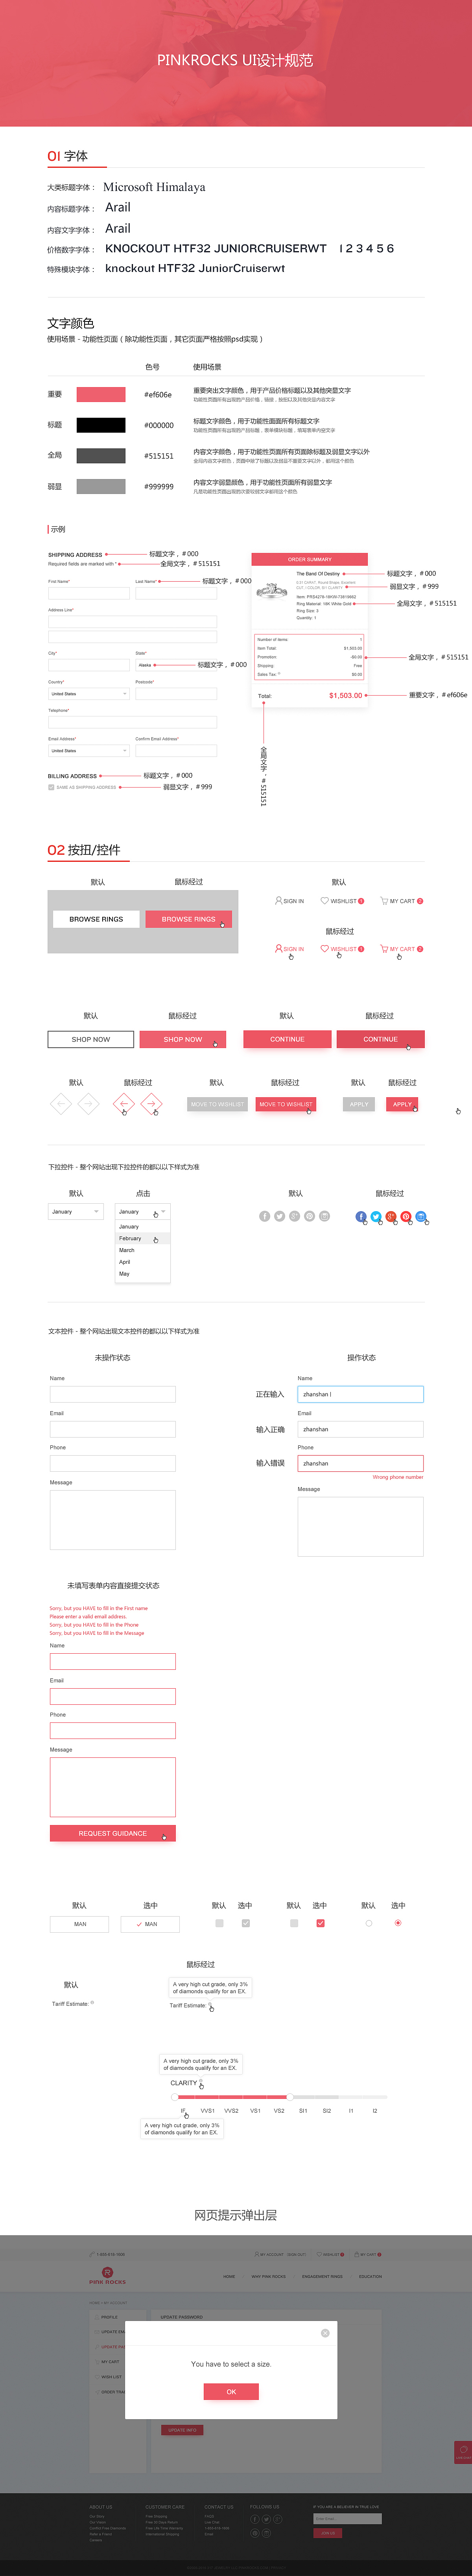Image resolution: width=472 pixels, height=2576 pixels.
Task: Click the white Browse Rings button
Action: point(96,919)
